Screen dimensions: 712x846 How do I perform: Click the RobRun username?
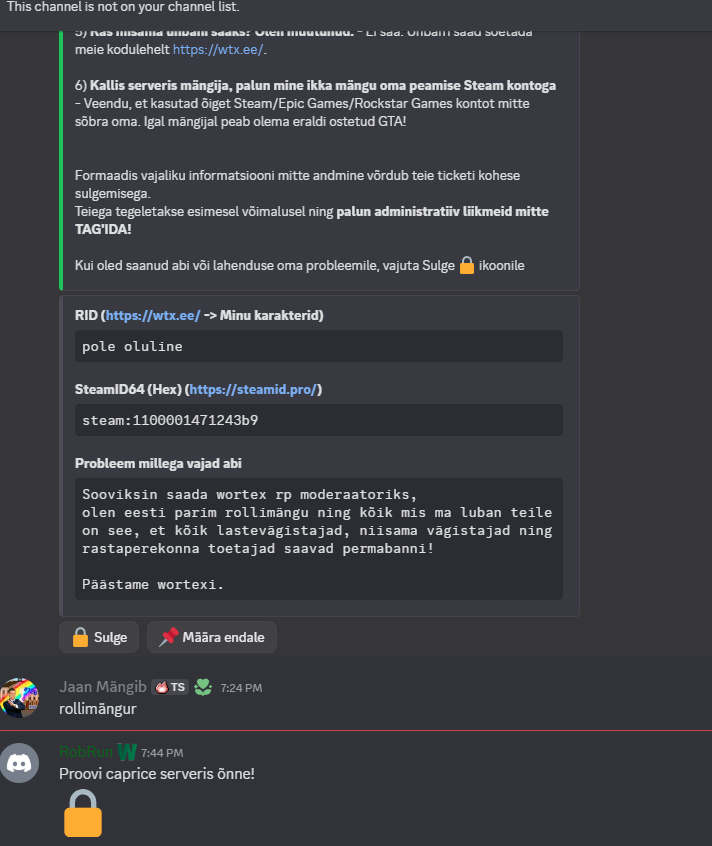(x=86, y=752)
